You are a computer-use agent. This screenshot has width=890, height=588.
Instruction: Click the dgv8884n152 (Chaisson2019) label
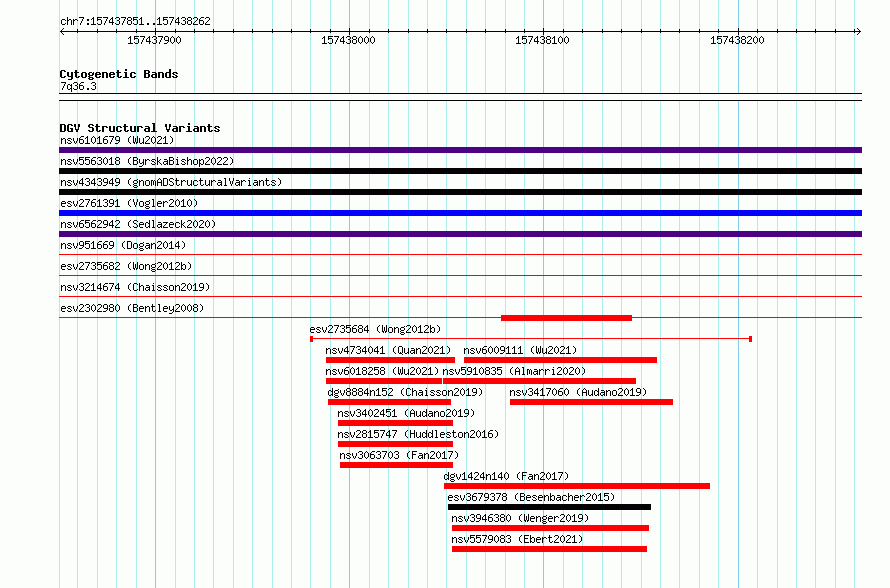[x=405, y=392]
